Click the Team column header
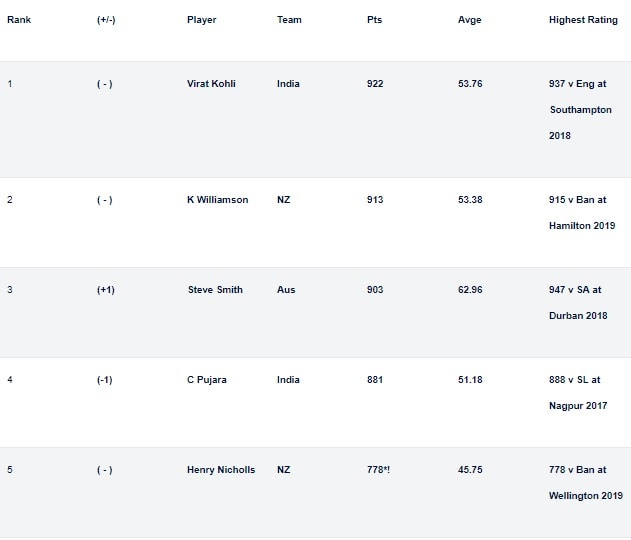The height and width of the screenshot is (540, 631). pos(289,20)
